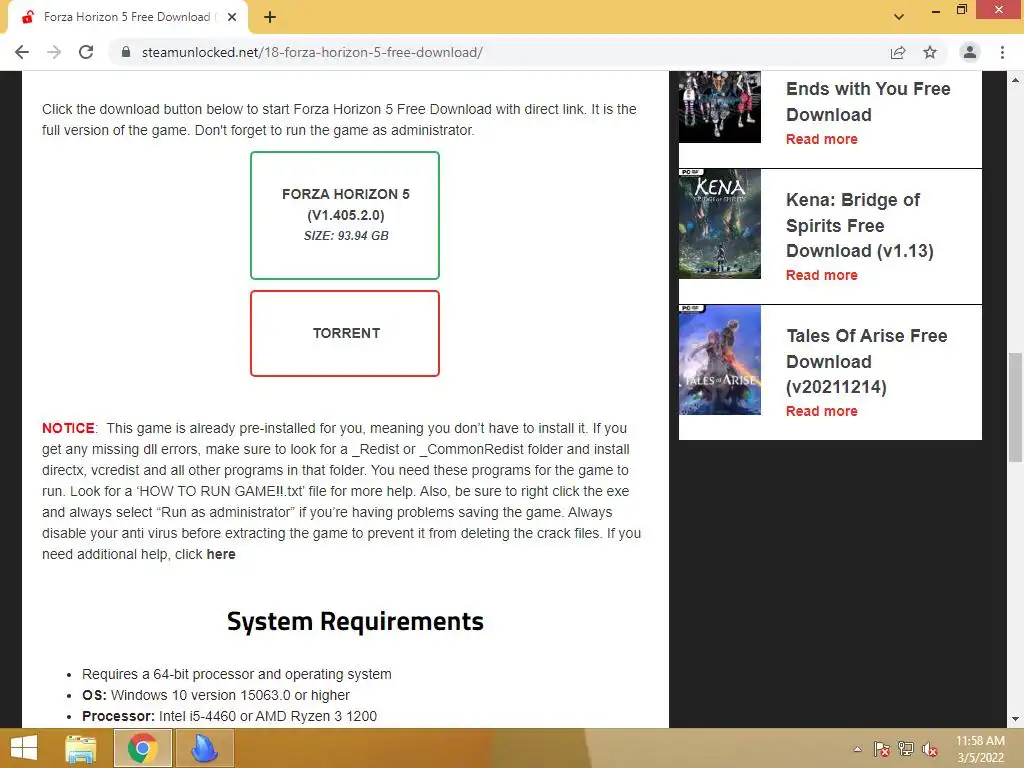The height and width of the screenshot is (768, 1024).
Task: Click the Kena game cover thumbnail
Action: coord(720,224)
